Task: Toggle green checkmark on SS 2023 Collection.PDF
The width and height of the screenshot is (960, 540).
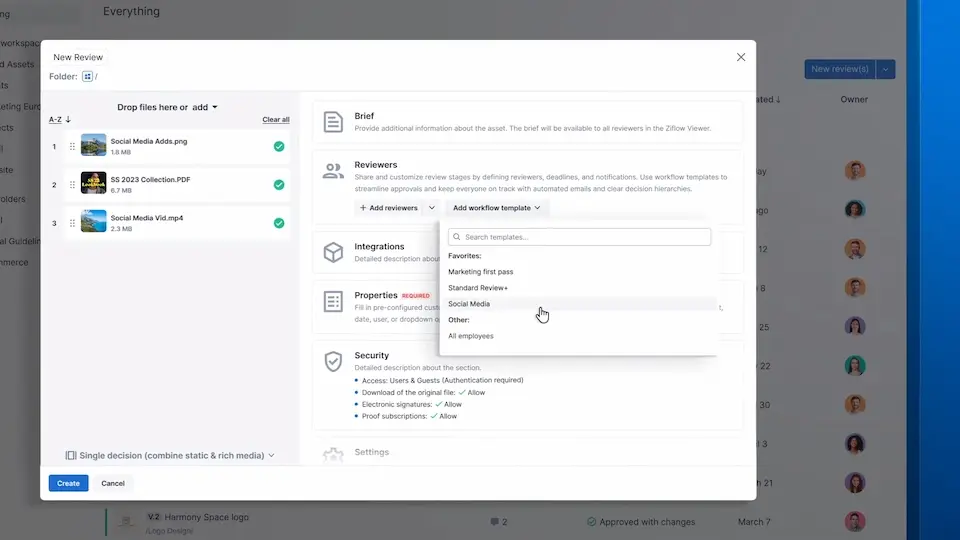Action: [279, 185]
